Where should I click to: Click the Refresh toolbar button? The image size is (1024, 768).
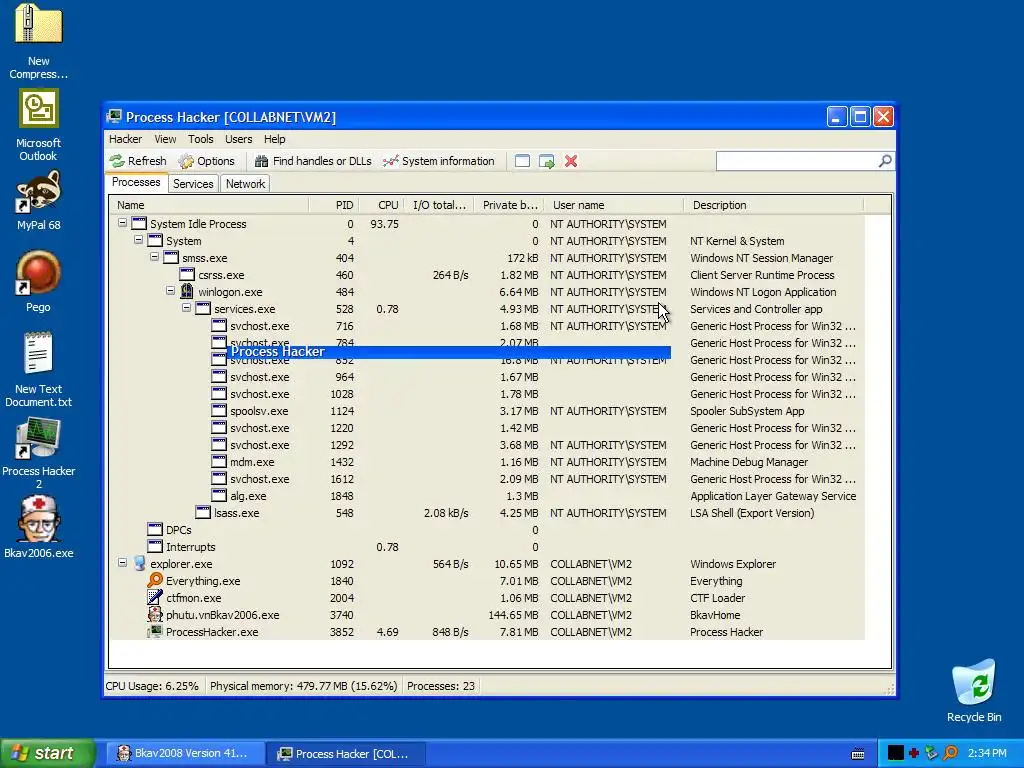pyautogui.click(x=138, y=161)
